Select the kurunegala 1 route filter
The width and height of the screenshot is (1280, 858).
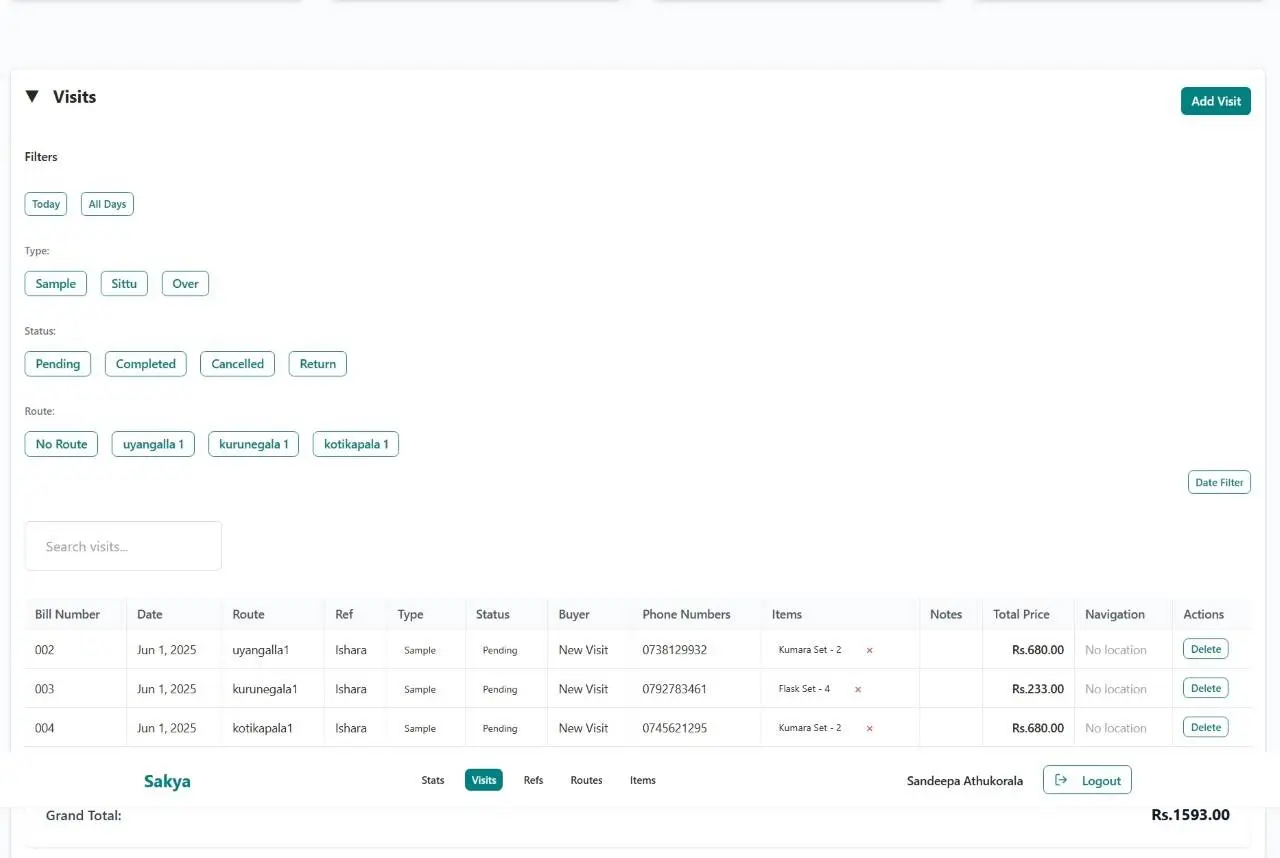point(253,444)
